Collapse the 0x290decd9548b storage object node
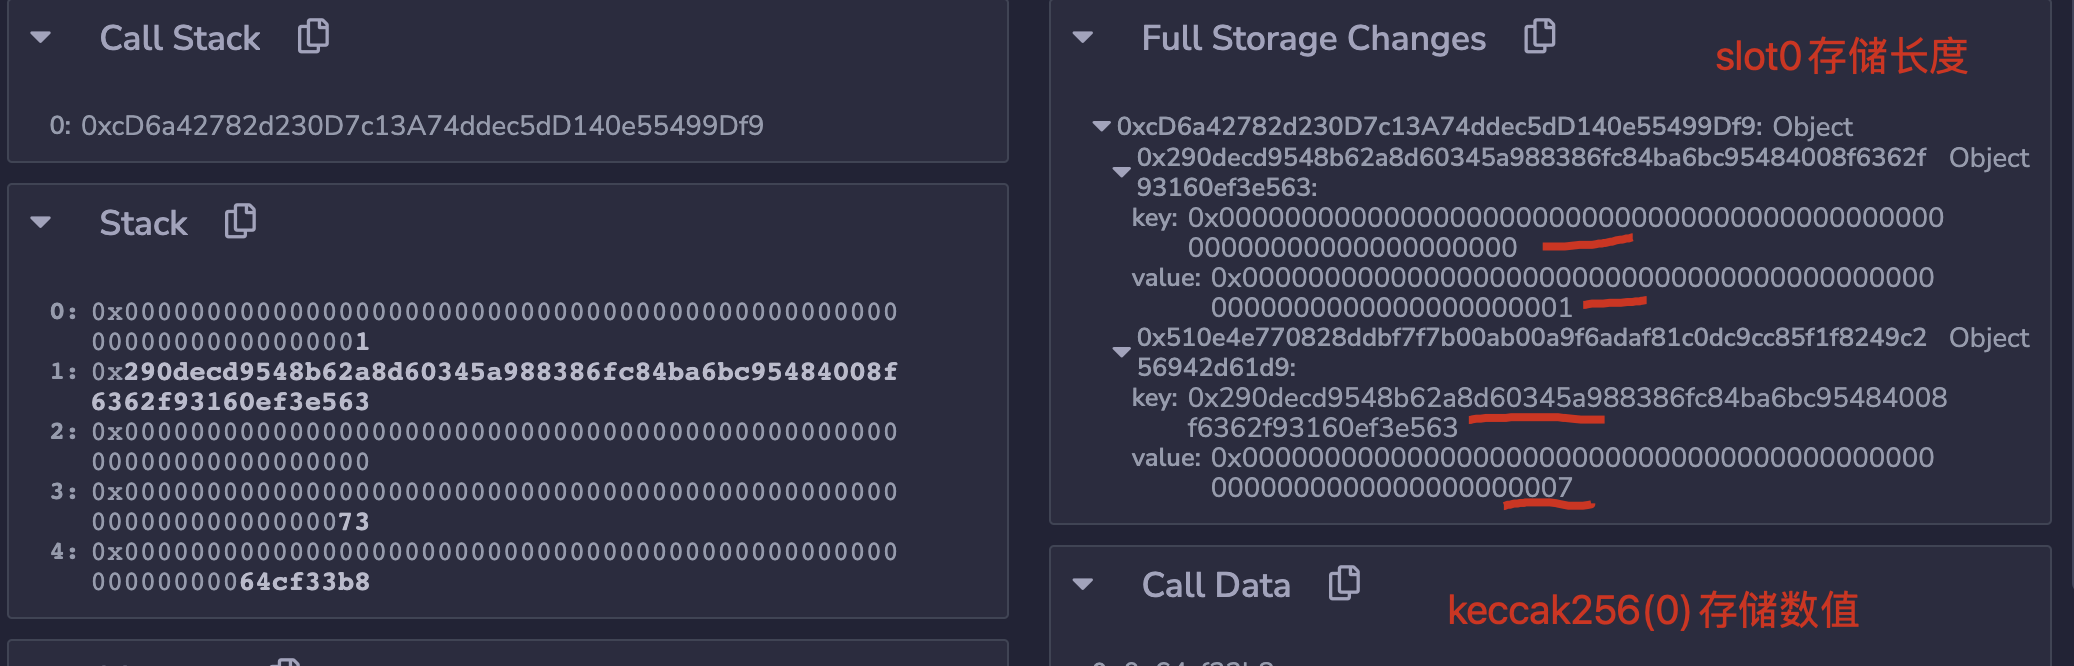This screenshot has width=2074, height=666. [1121, 172]
